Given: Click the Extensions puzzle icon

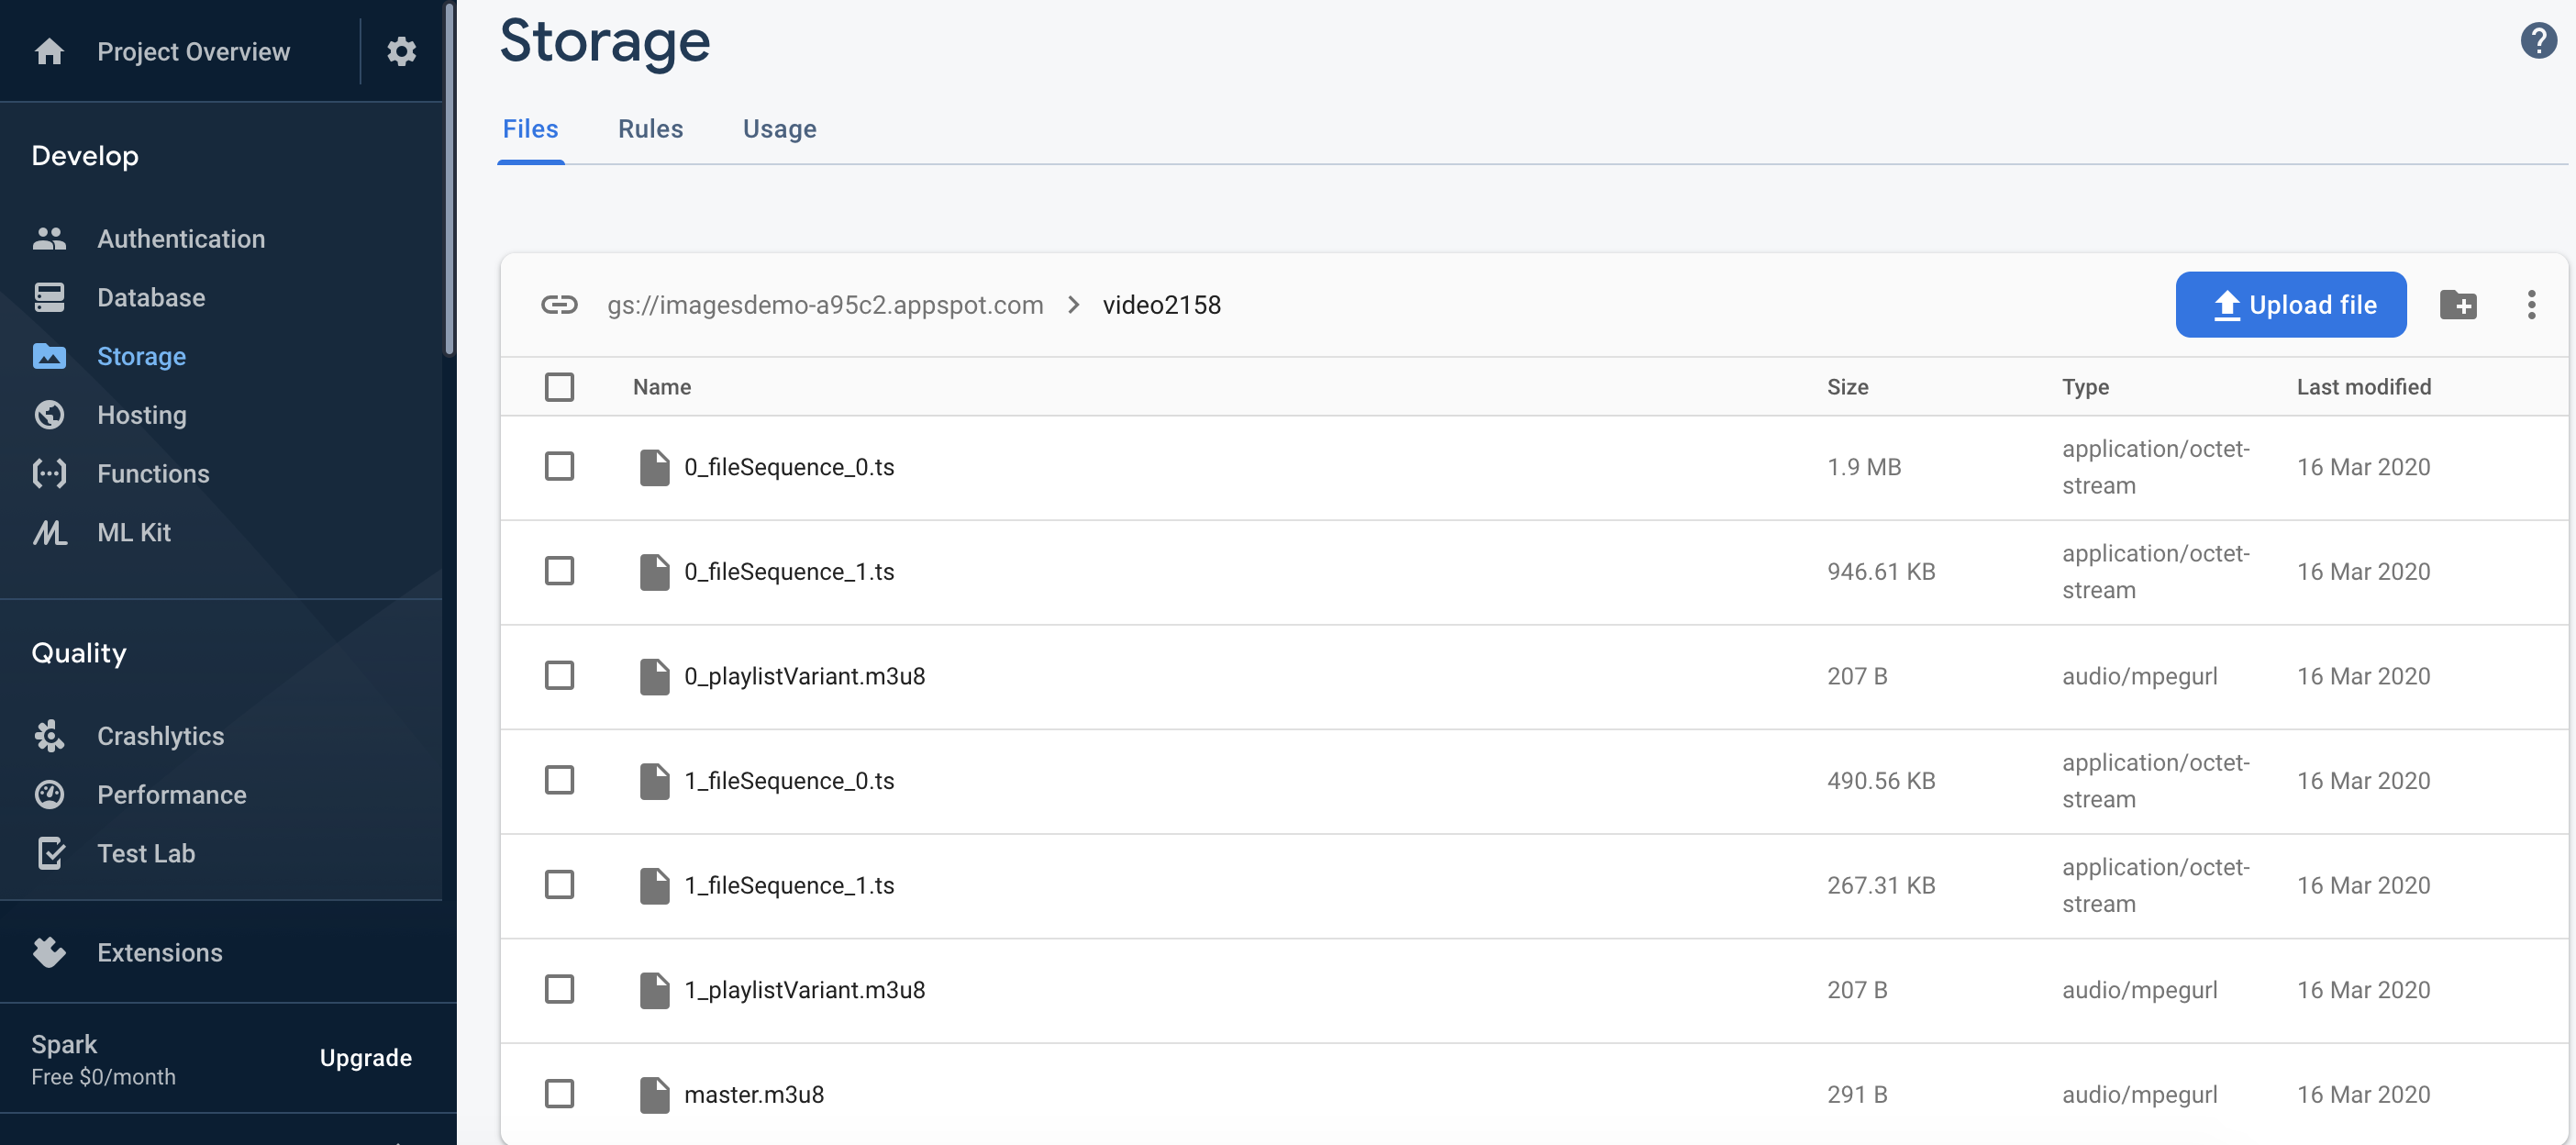Looking at the screenshot, I should pos(49,952).
